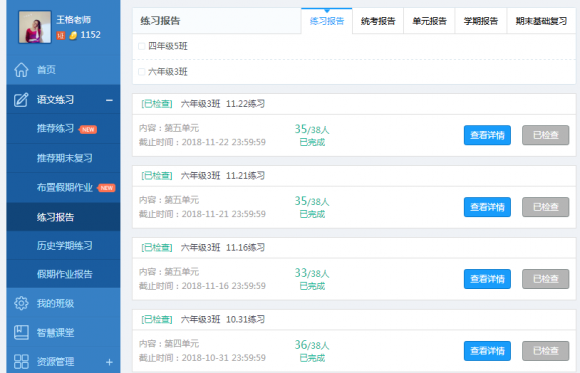Click the orange badge icon under teacher name

coord(61,36)
